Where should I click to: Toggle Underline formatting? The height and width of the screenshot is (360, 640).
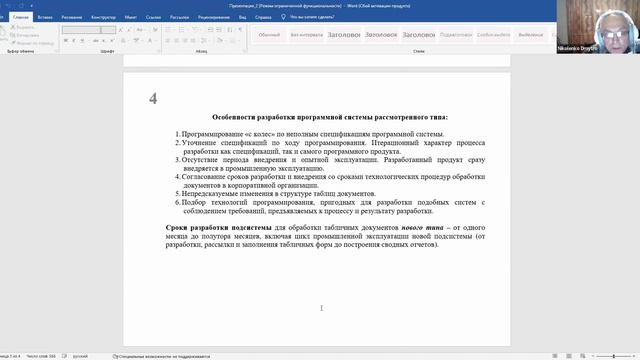pyautogui.click(x=82, y=40)
